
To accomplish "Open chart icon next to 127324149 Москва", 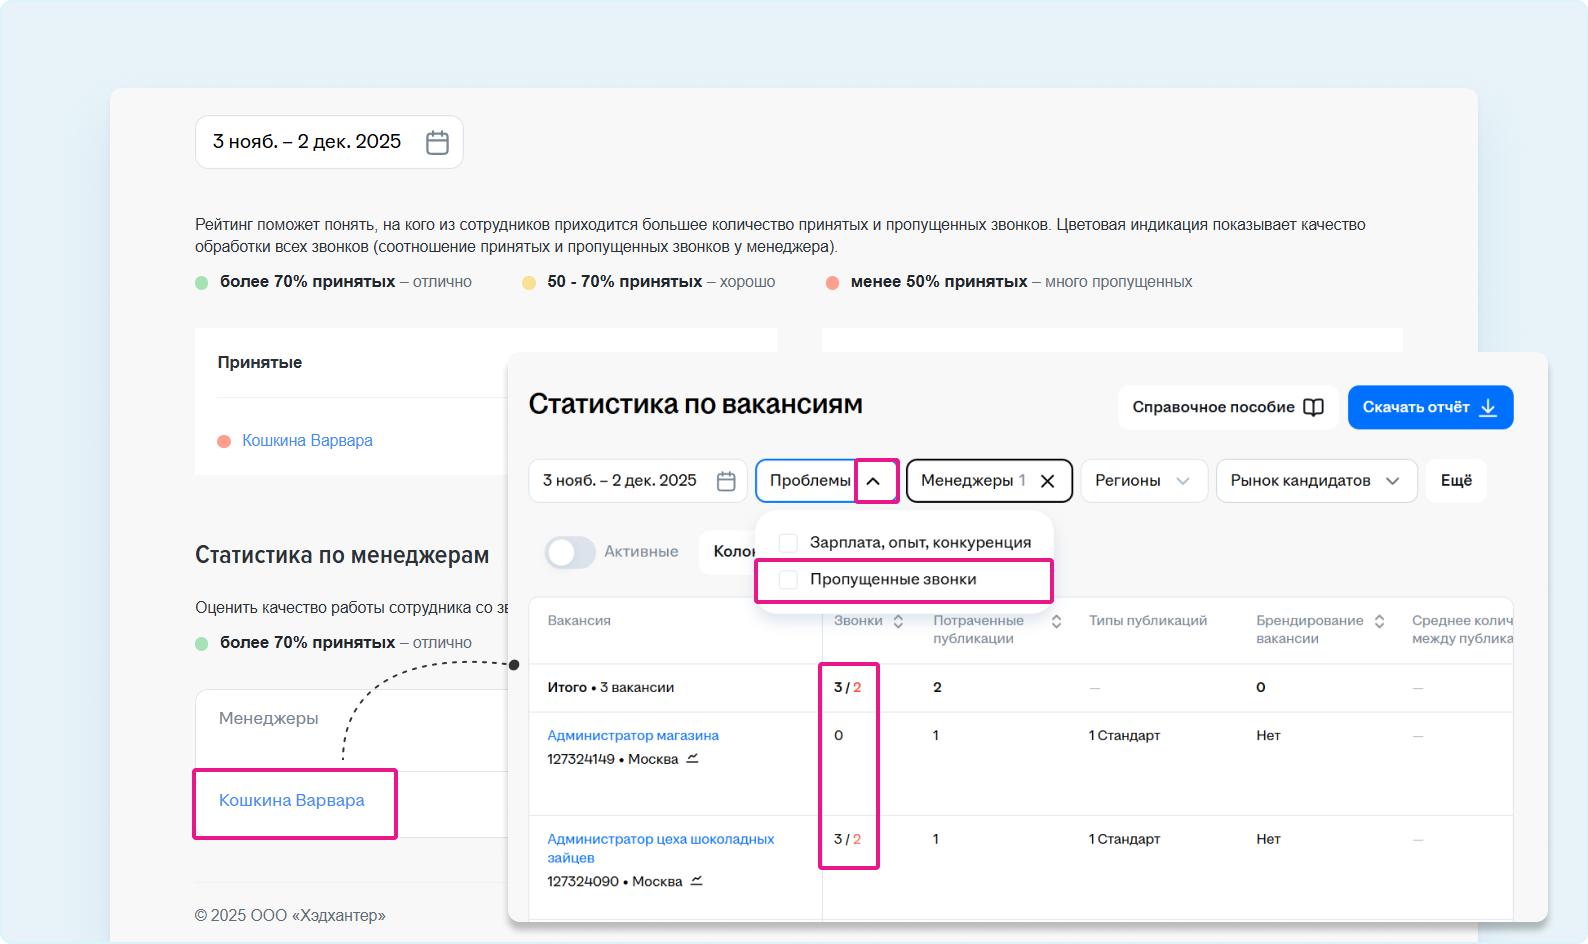I will point(692,759).
